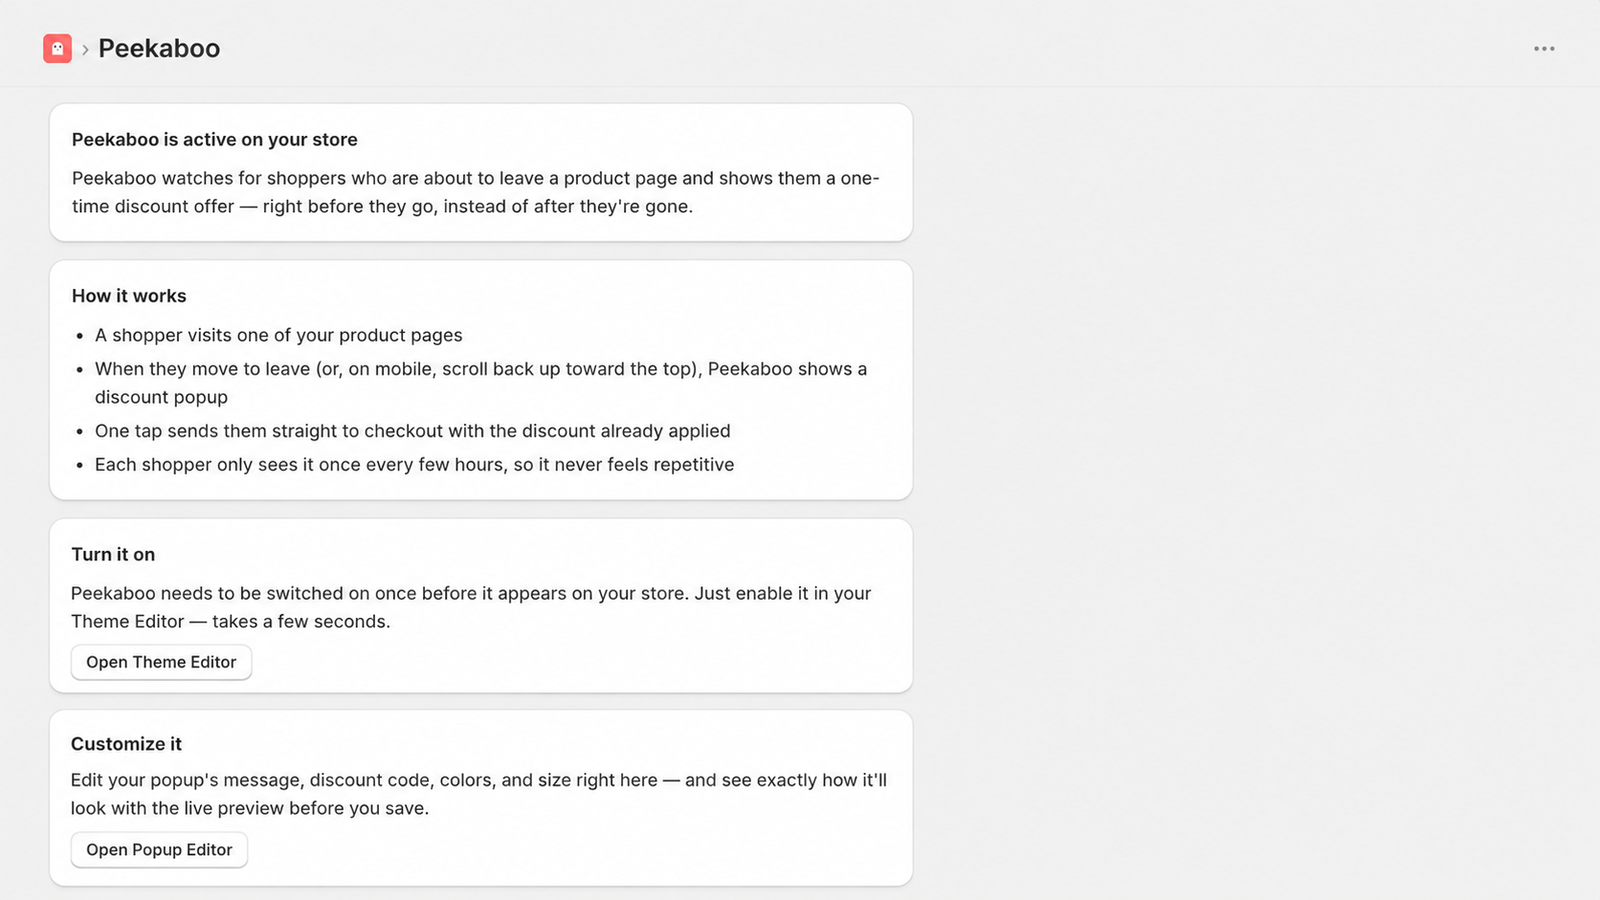
Task: Click the bullet dot before "One tap sends"
Action: coord(80,432)
